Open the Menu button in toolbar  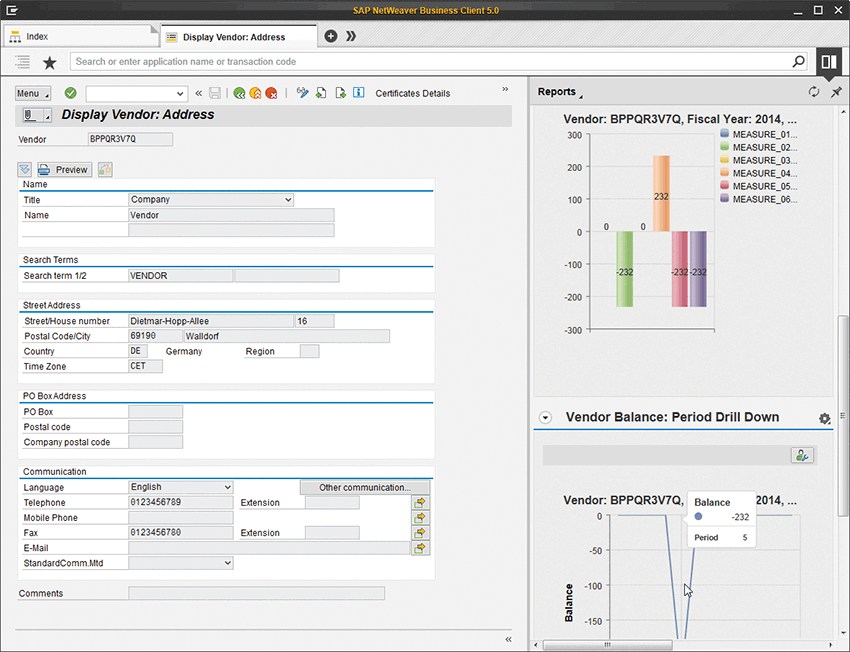click(32, 93)
